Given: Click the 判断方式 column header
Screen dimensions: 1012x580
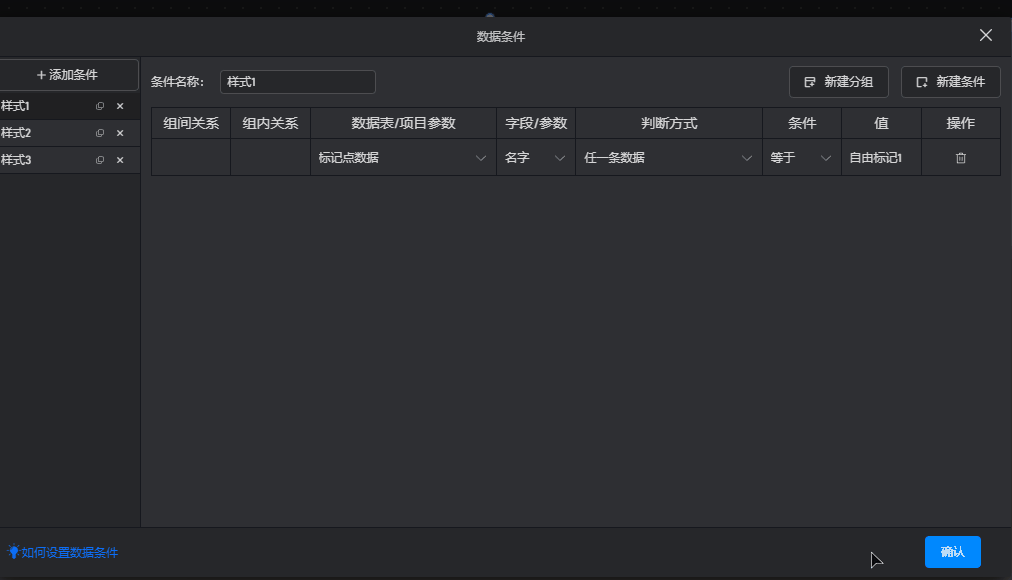Looking at the screenshot, I should (669, 123).
